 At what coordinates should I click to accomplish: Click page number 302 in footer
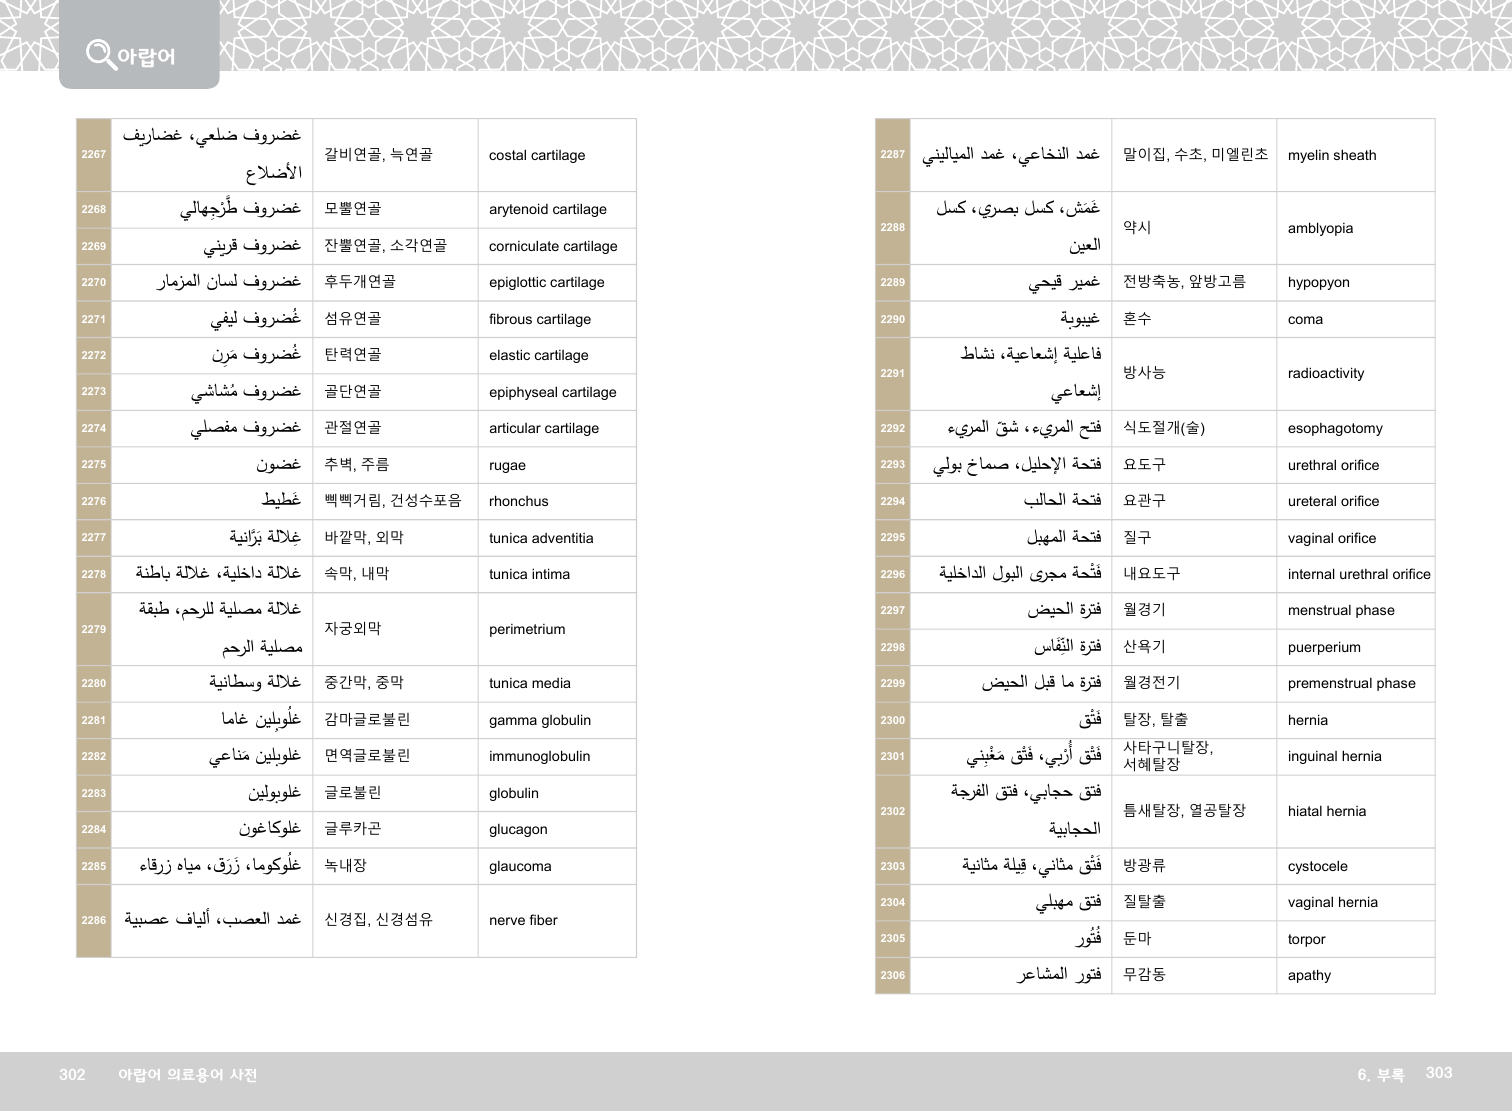[72, 1075]
